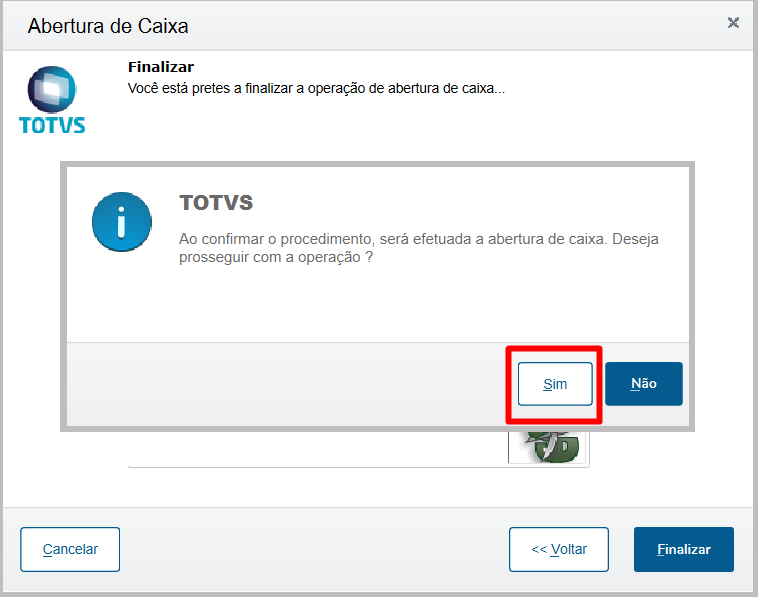758x601 pixels.
Task: Click the 'Você está pretes a finalizar' description
Action: (x=316, y=88)
